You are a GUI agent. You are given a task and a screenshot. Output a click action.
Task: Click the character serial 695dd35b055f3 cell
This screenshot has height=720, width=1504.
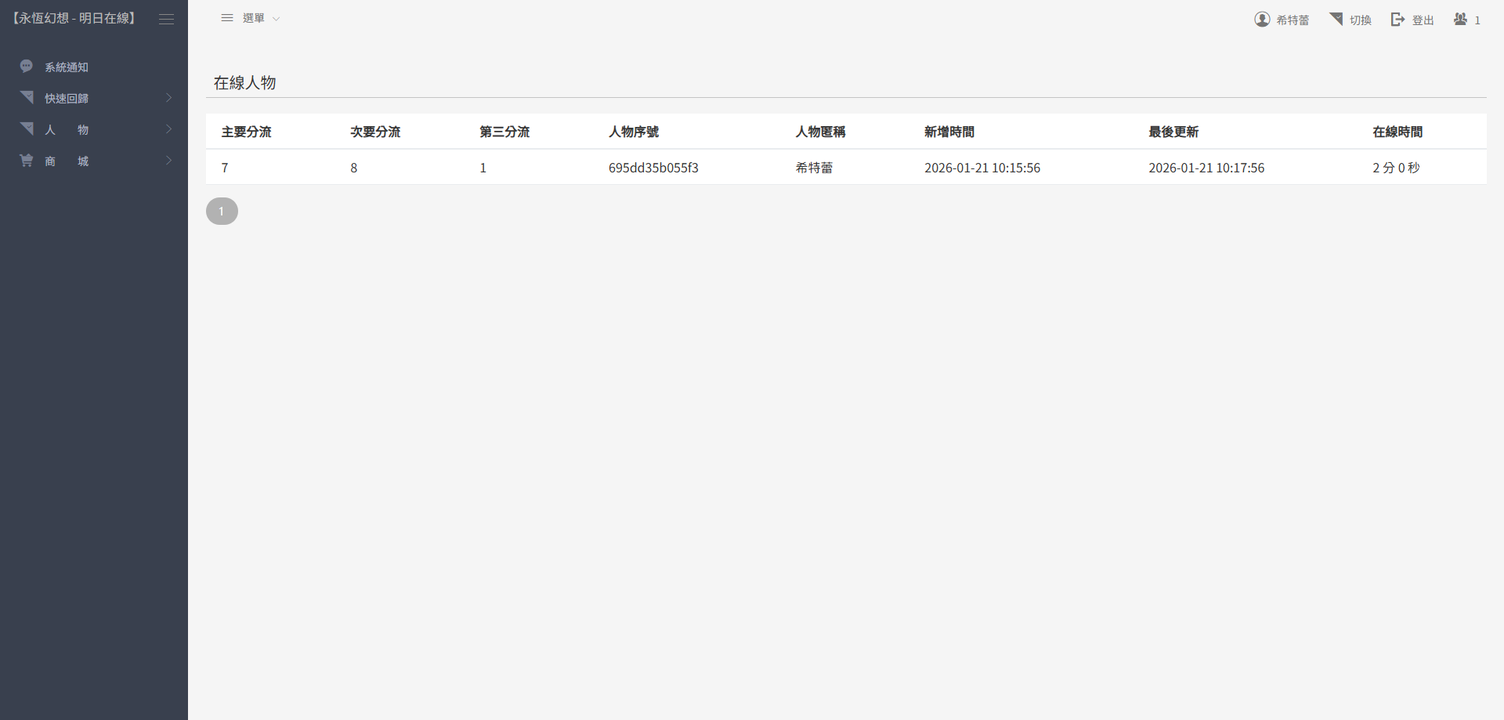tap(653, 168)
